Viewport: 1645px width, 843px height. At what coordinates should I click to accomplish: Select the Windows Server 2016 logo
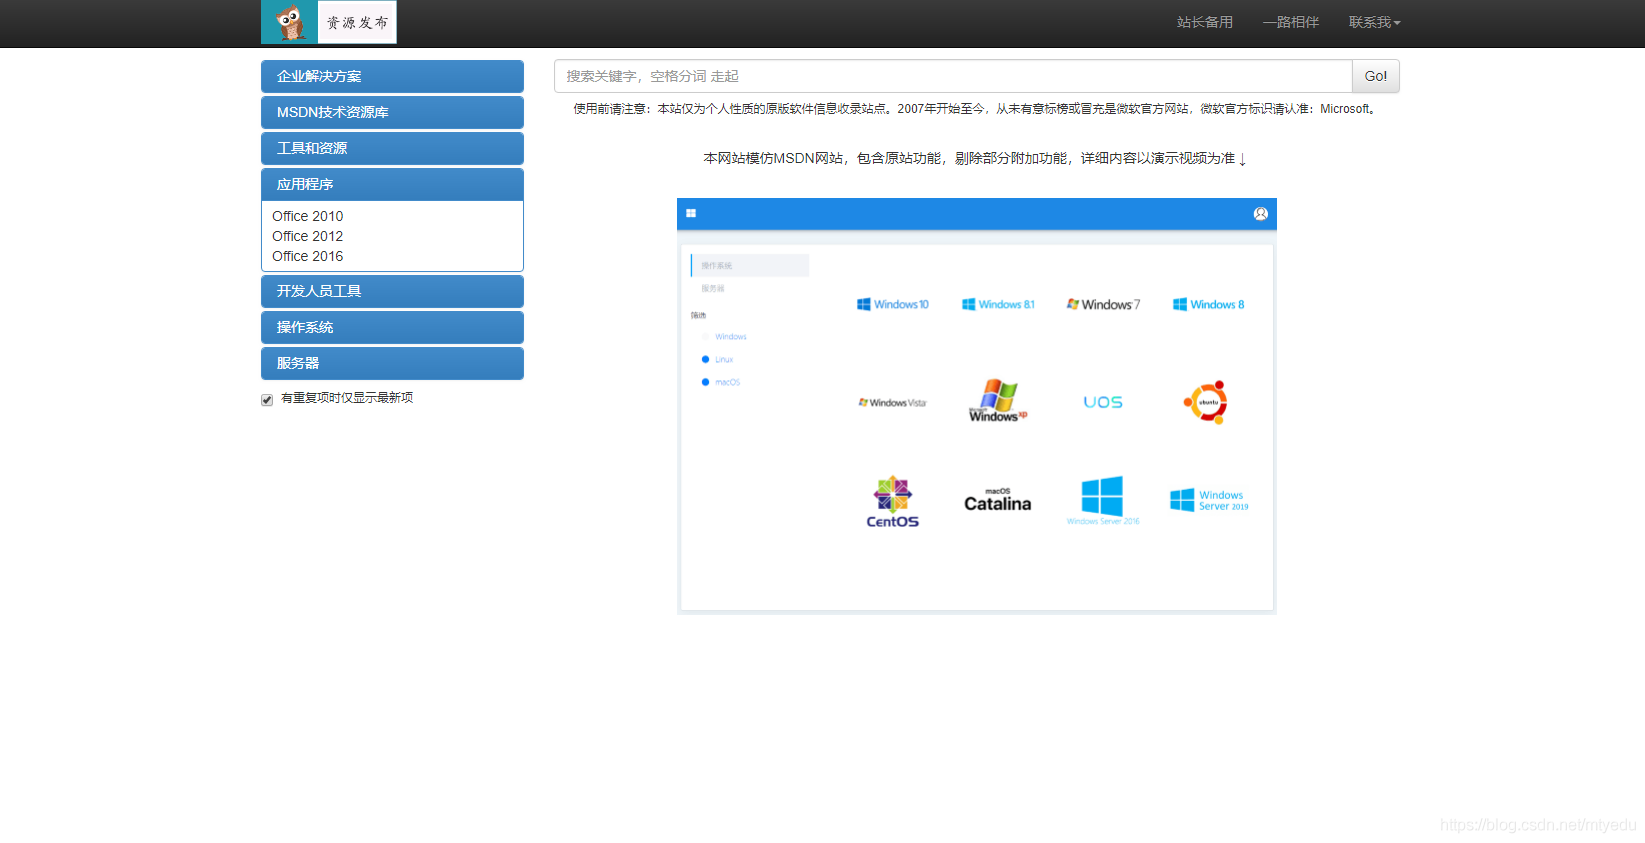pos(1103,500)
